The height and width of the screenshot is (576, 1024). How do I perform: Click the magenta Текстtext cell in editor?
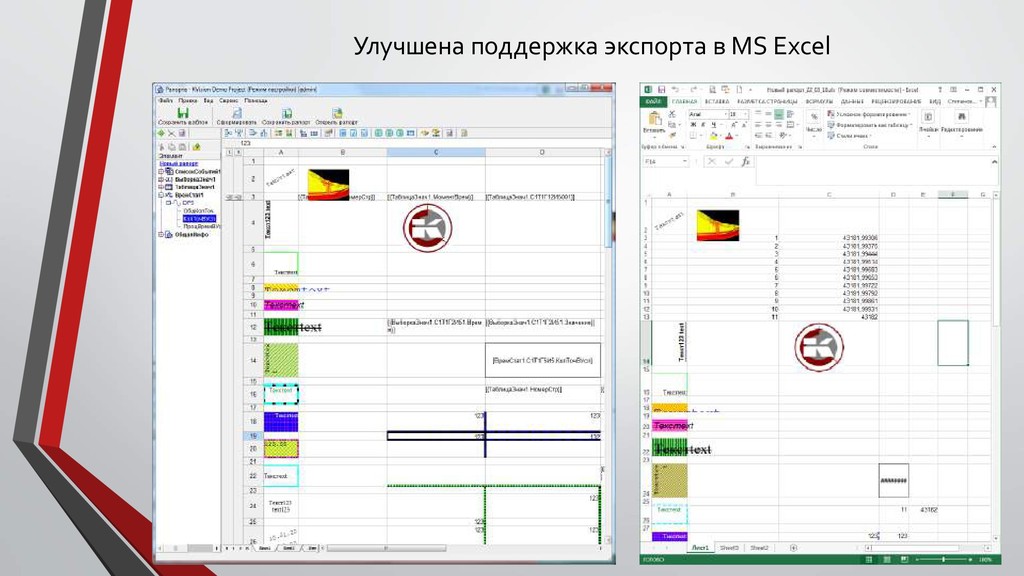(281, 305)
